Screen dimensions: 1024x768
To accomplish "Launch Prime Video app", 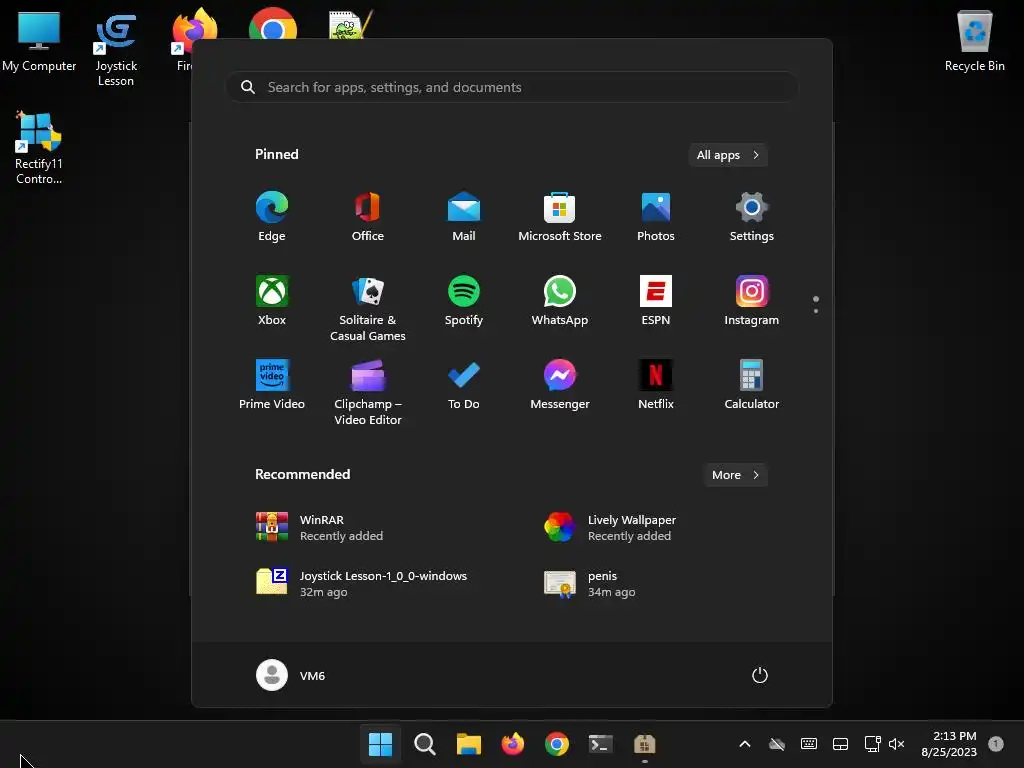I will point(272,385).
